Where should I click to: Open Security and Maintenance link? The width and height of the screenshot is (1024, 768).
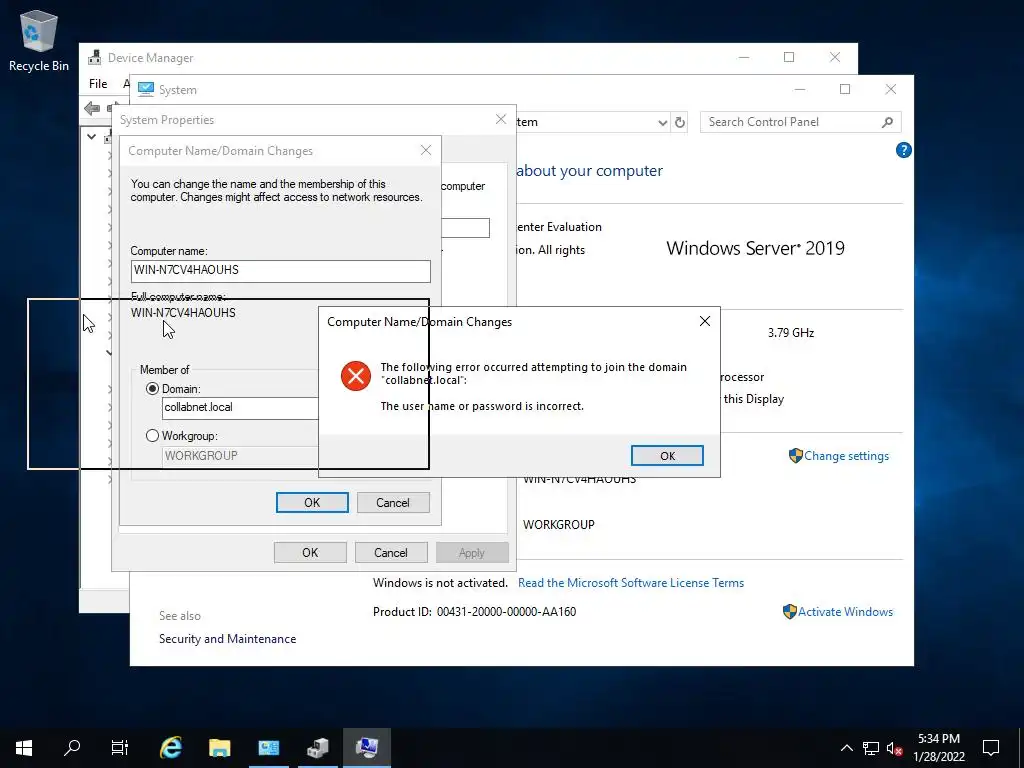point(227,639)
